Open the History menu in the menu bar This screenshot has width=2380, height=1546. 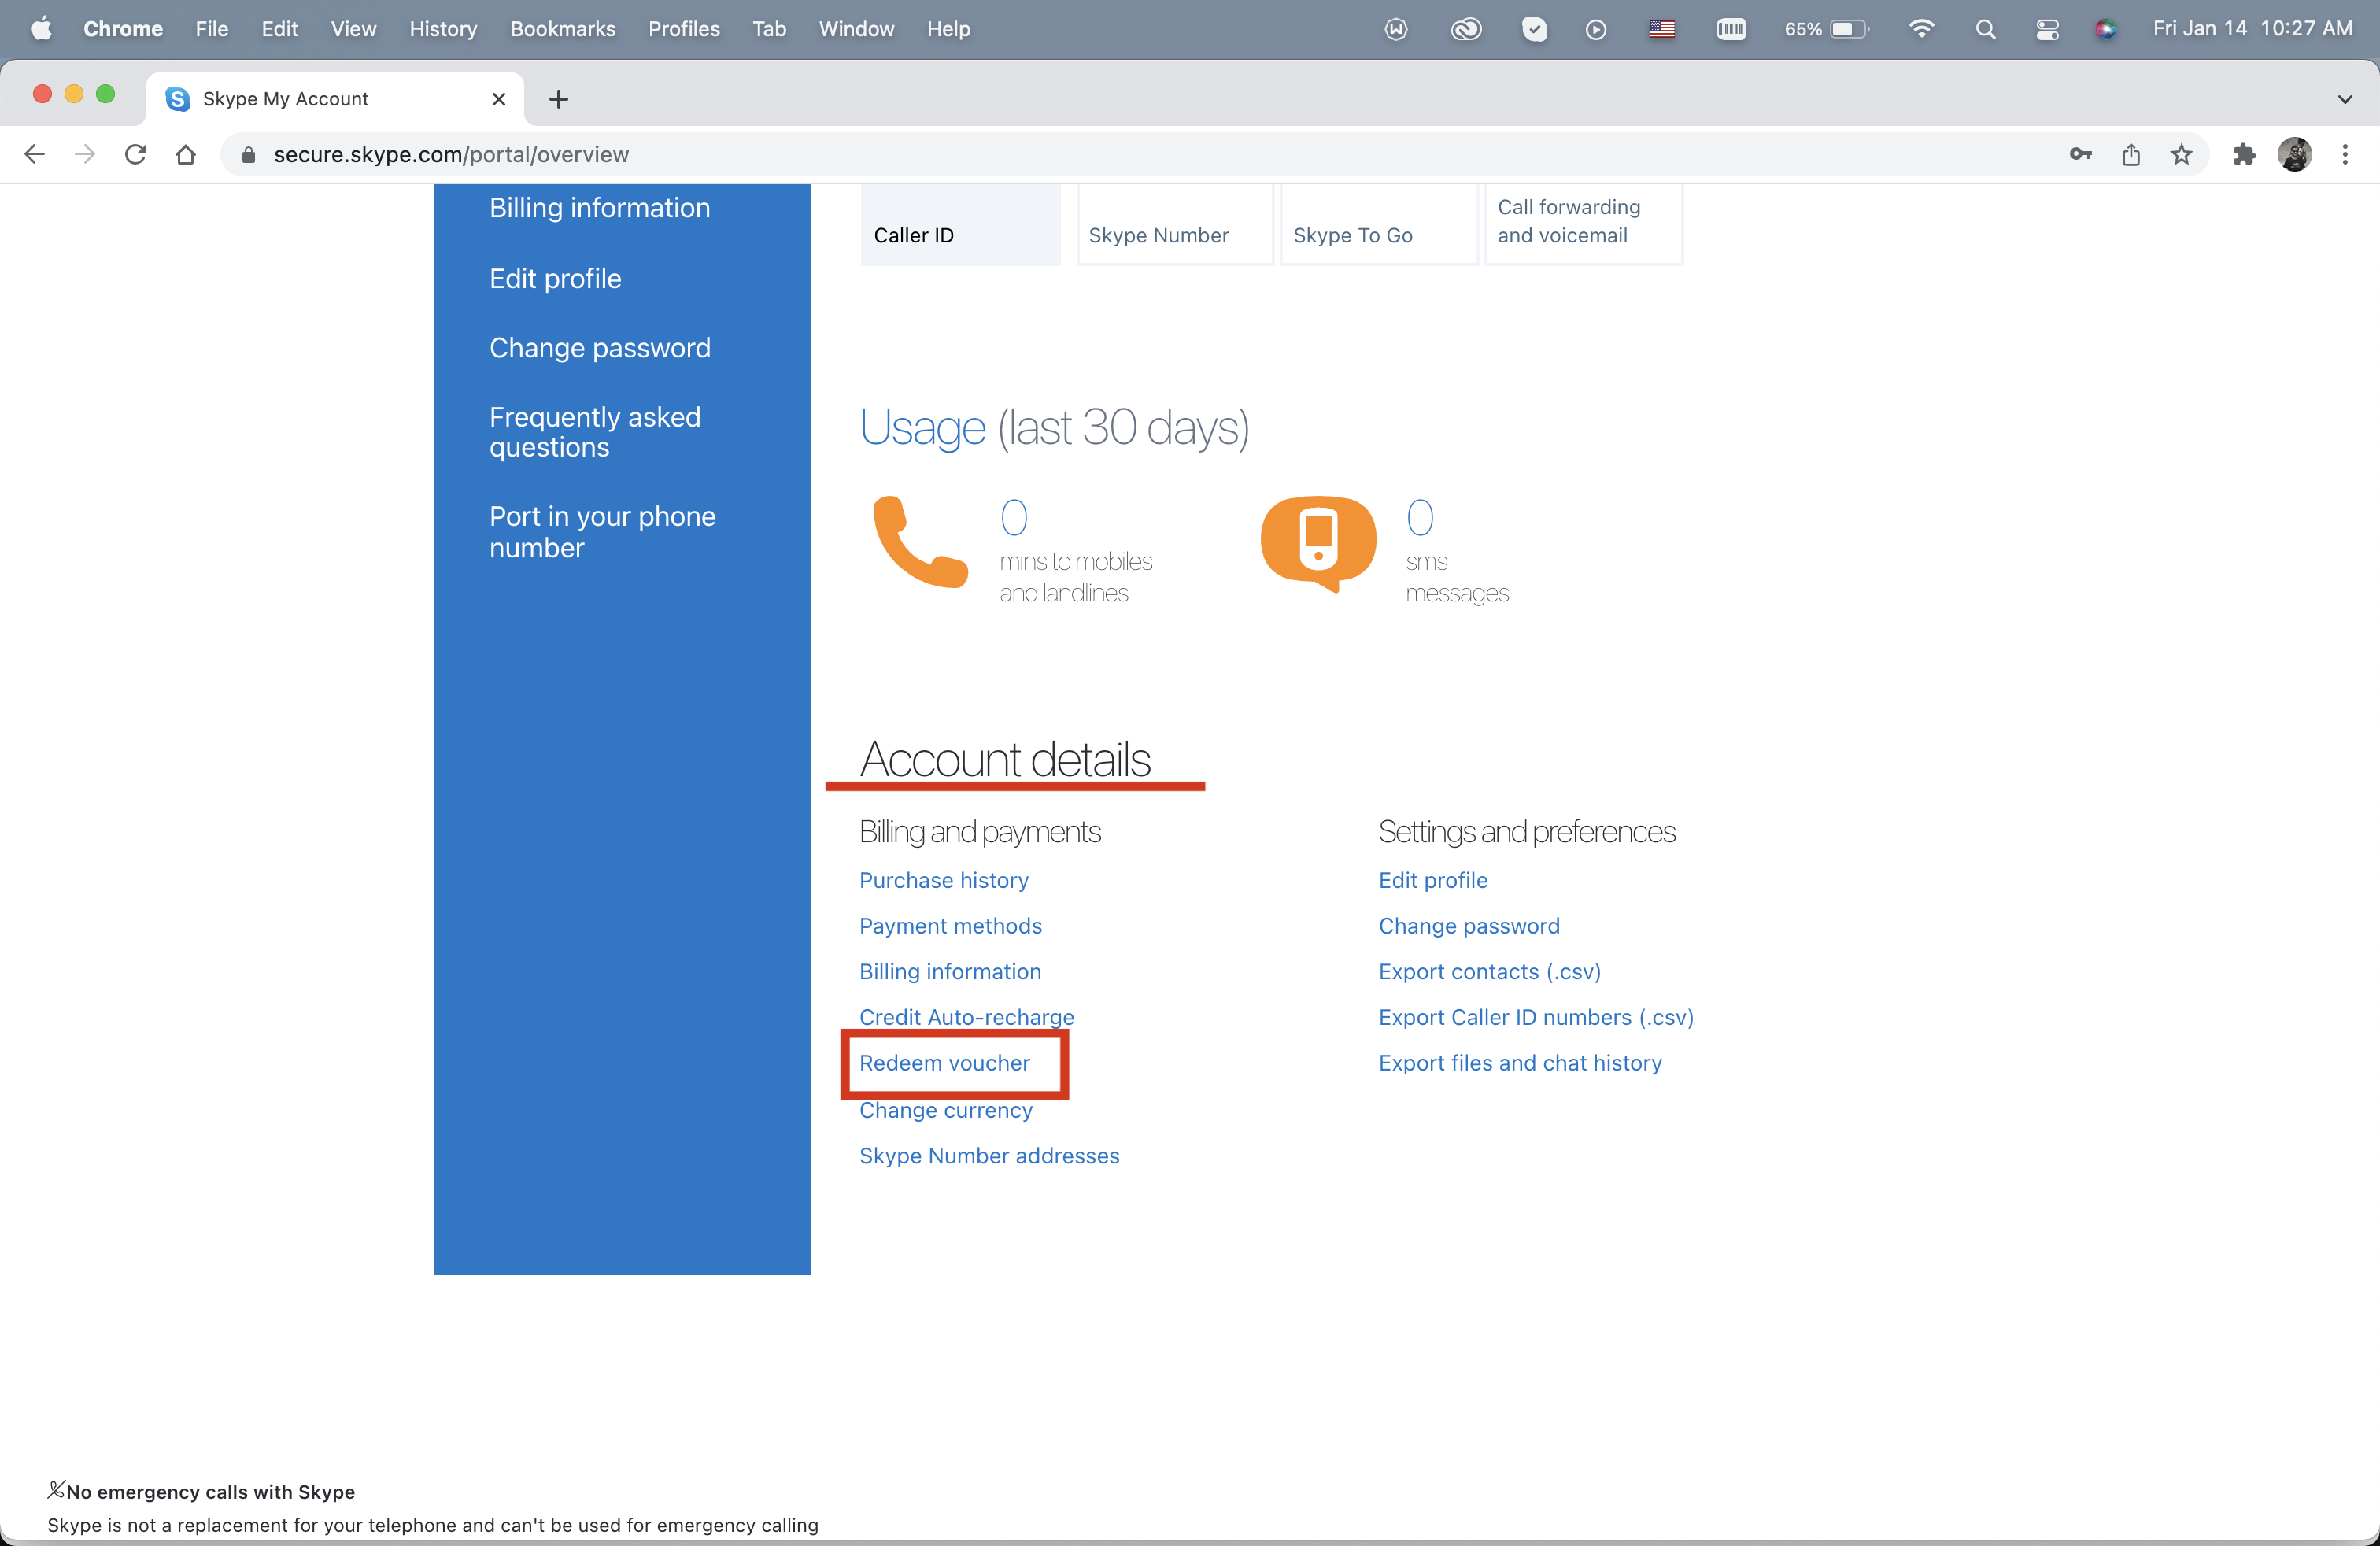coord(443,29)
